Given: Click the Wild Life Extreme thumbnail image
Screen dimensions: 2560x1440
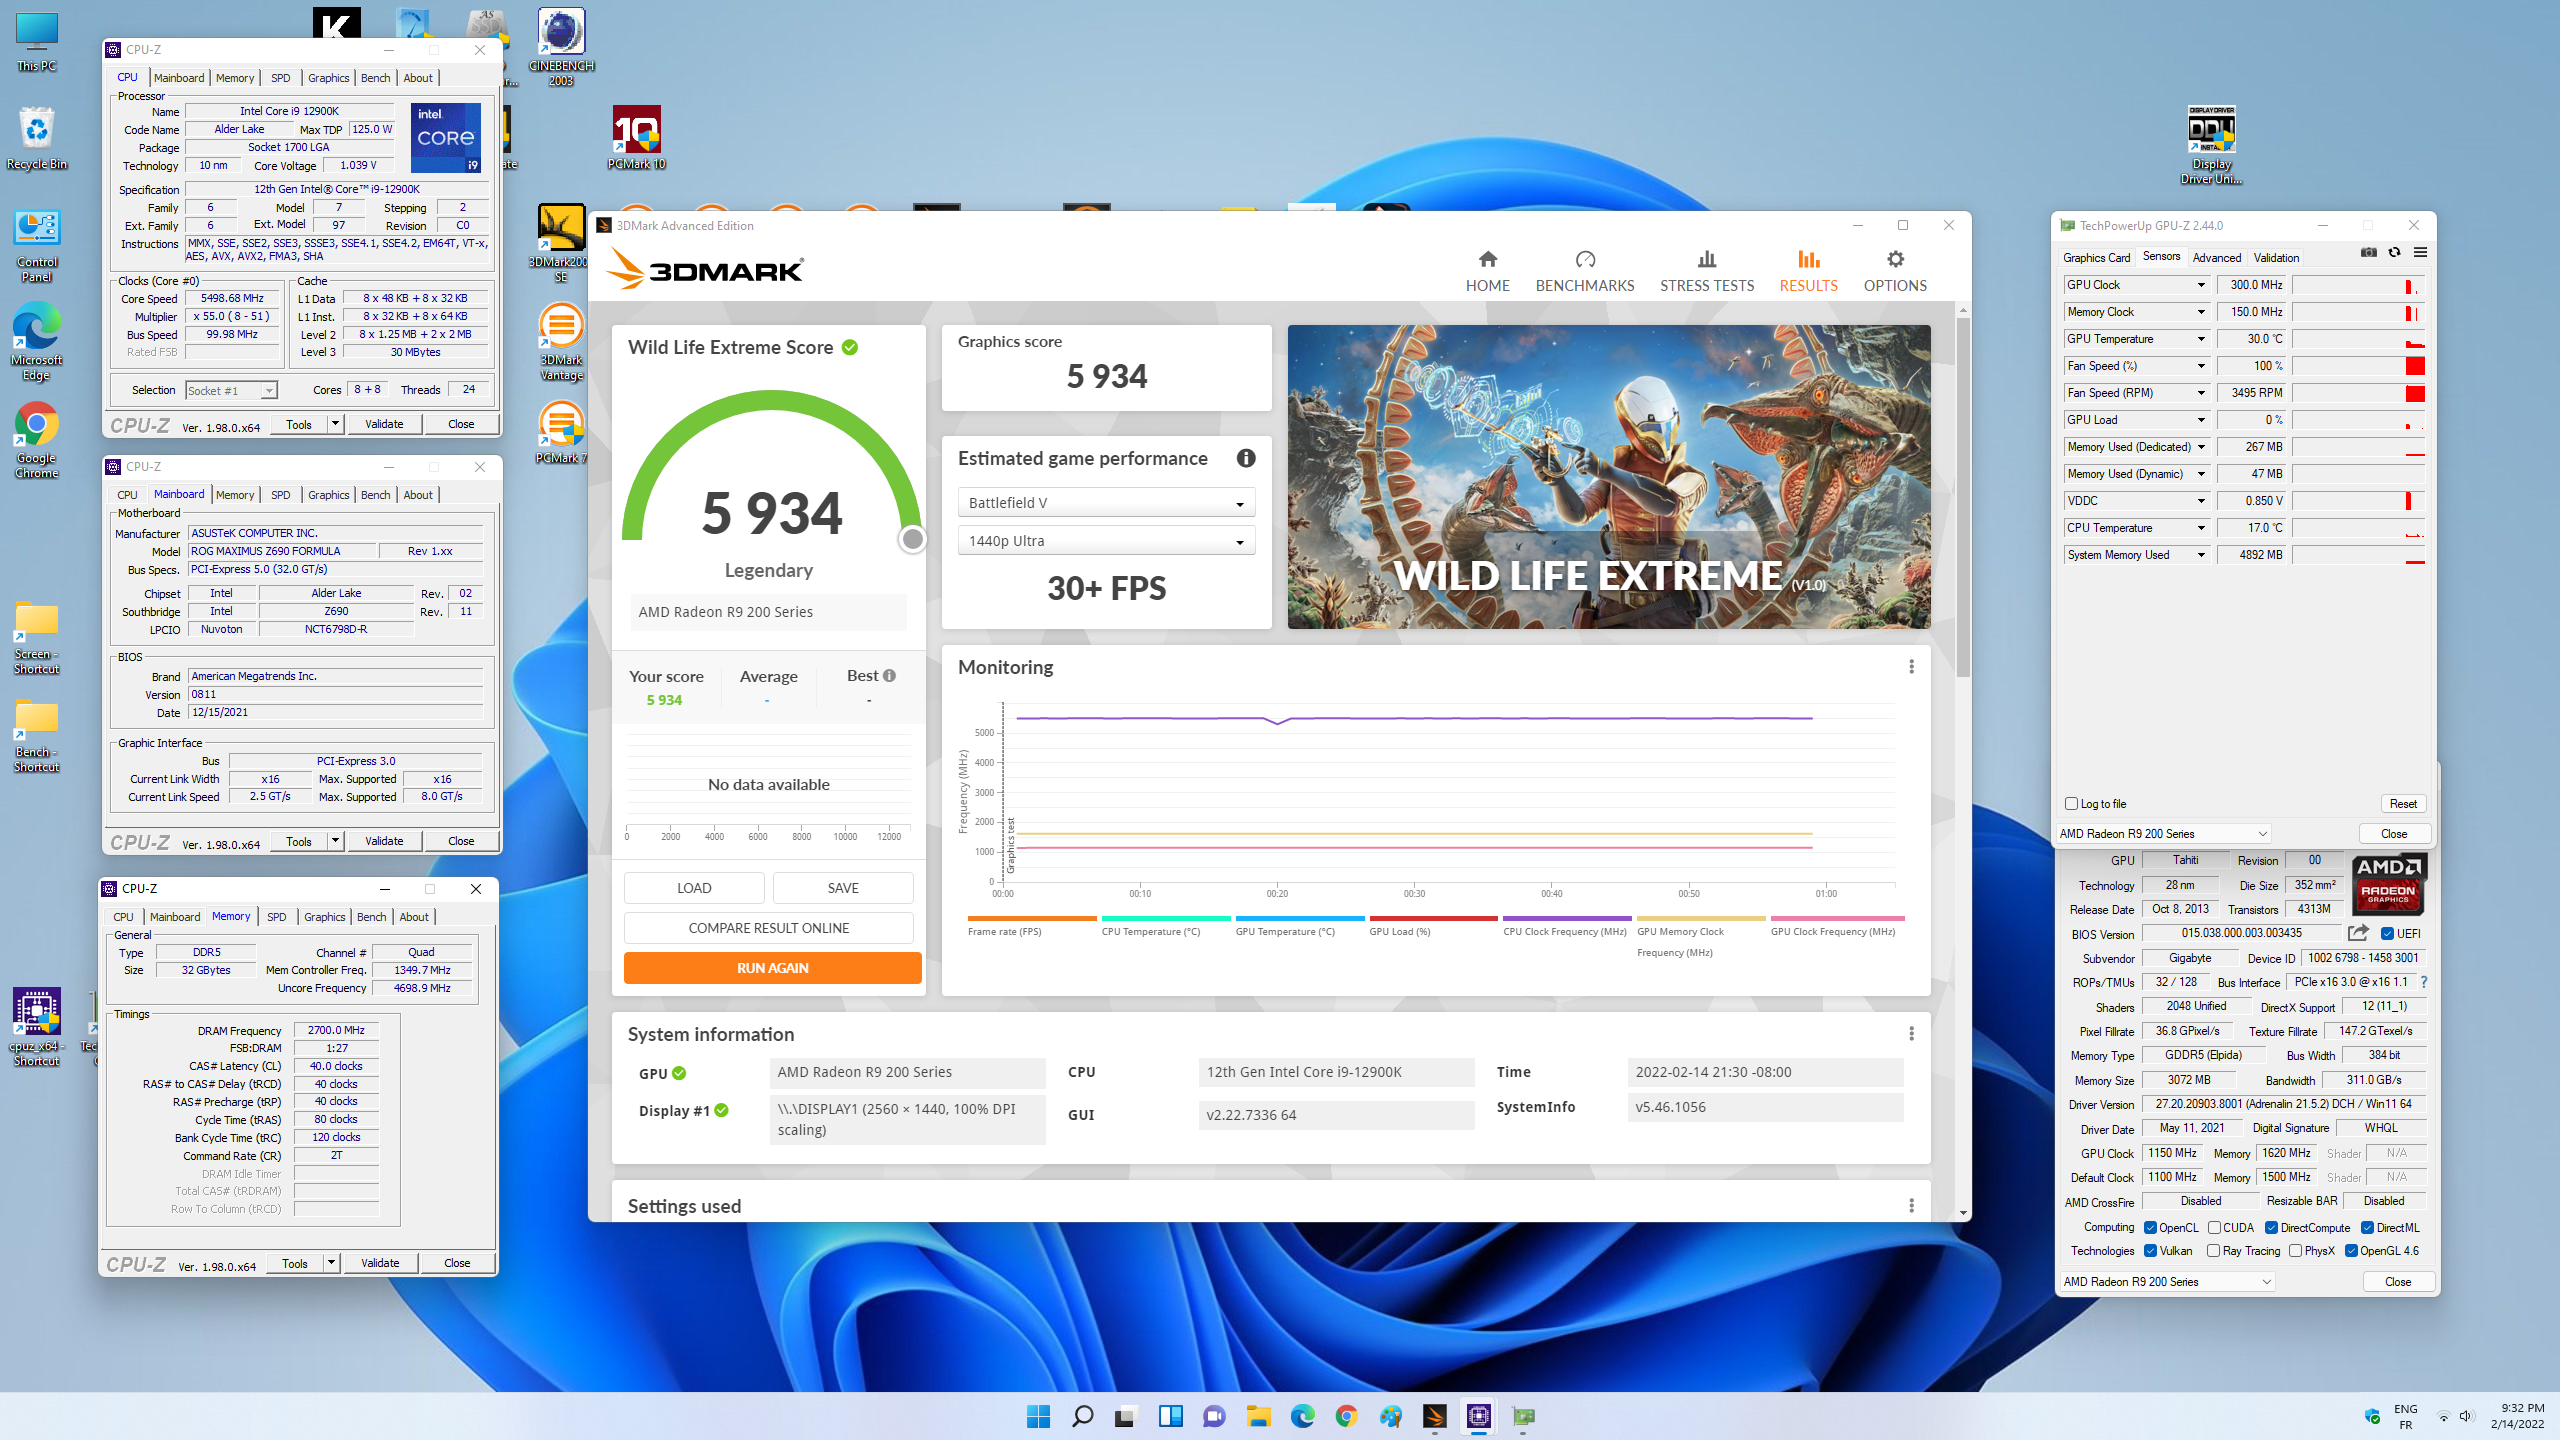Looking at the screenshot, I should pyautogui.click(x=1608, y=476).
